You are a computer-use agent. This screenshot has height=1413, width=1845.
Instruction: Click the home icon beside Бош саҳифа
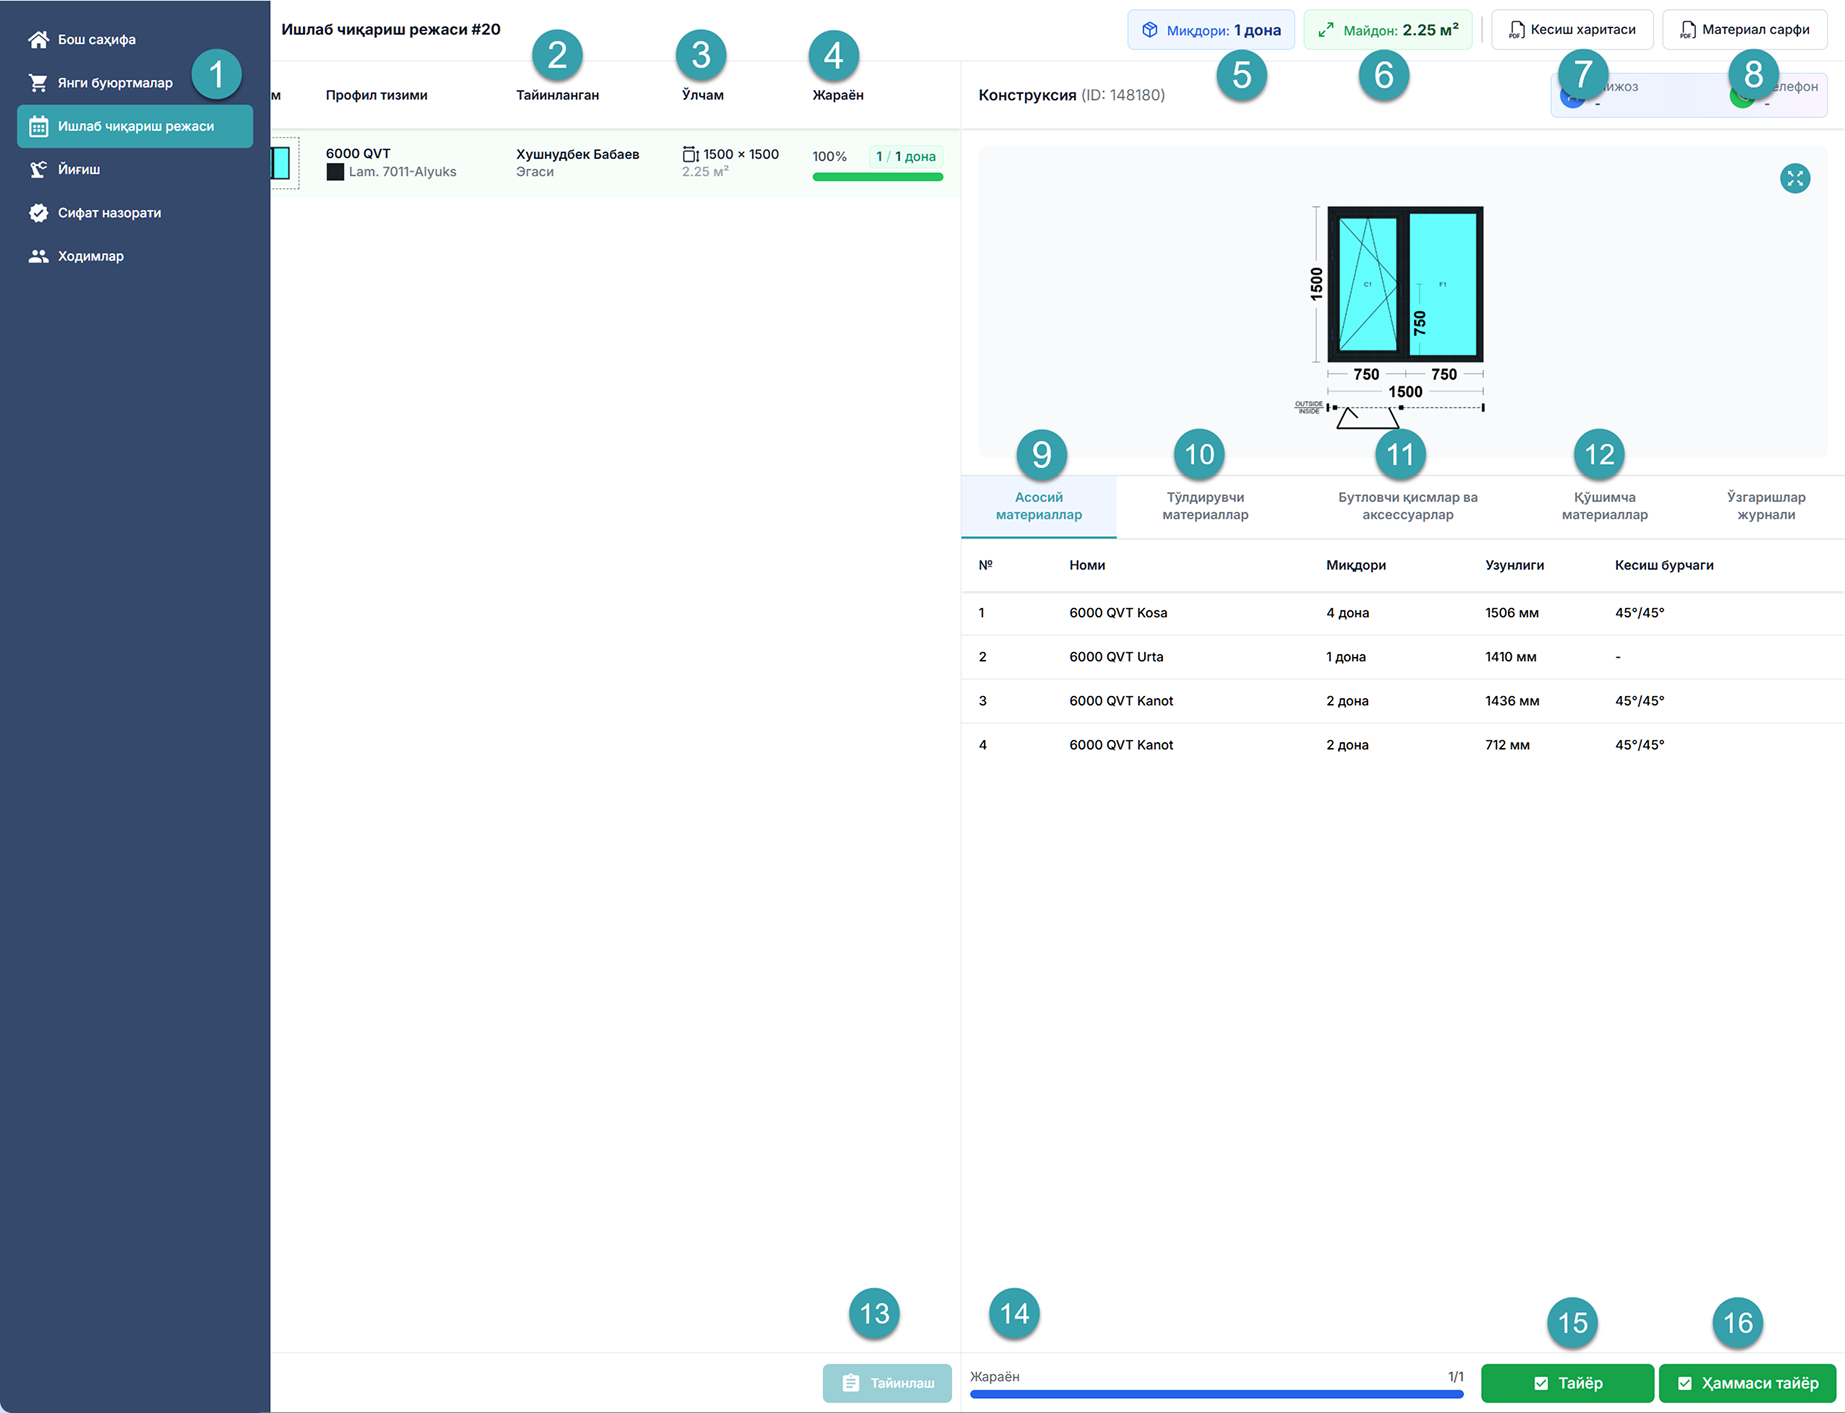(x=38, y=39)
